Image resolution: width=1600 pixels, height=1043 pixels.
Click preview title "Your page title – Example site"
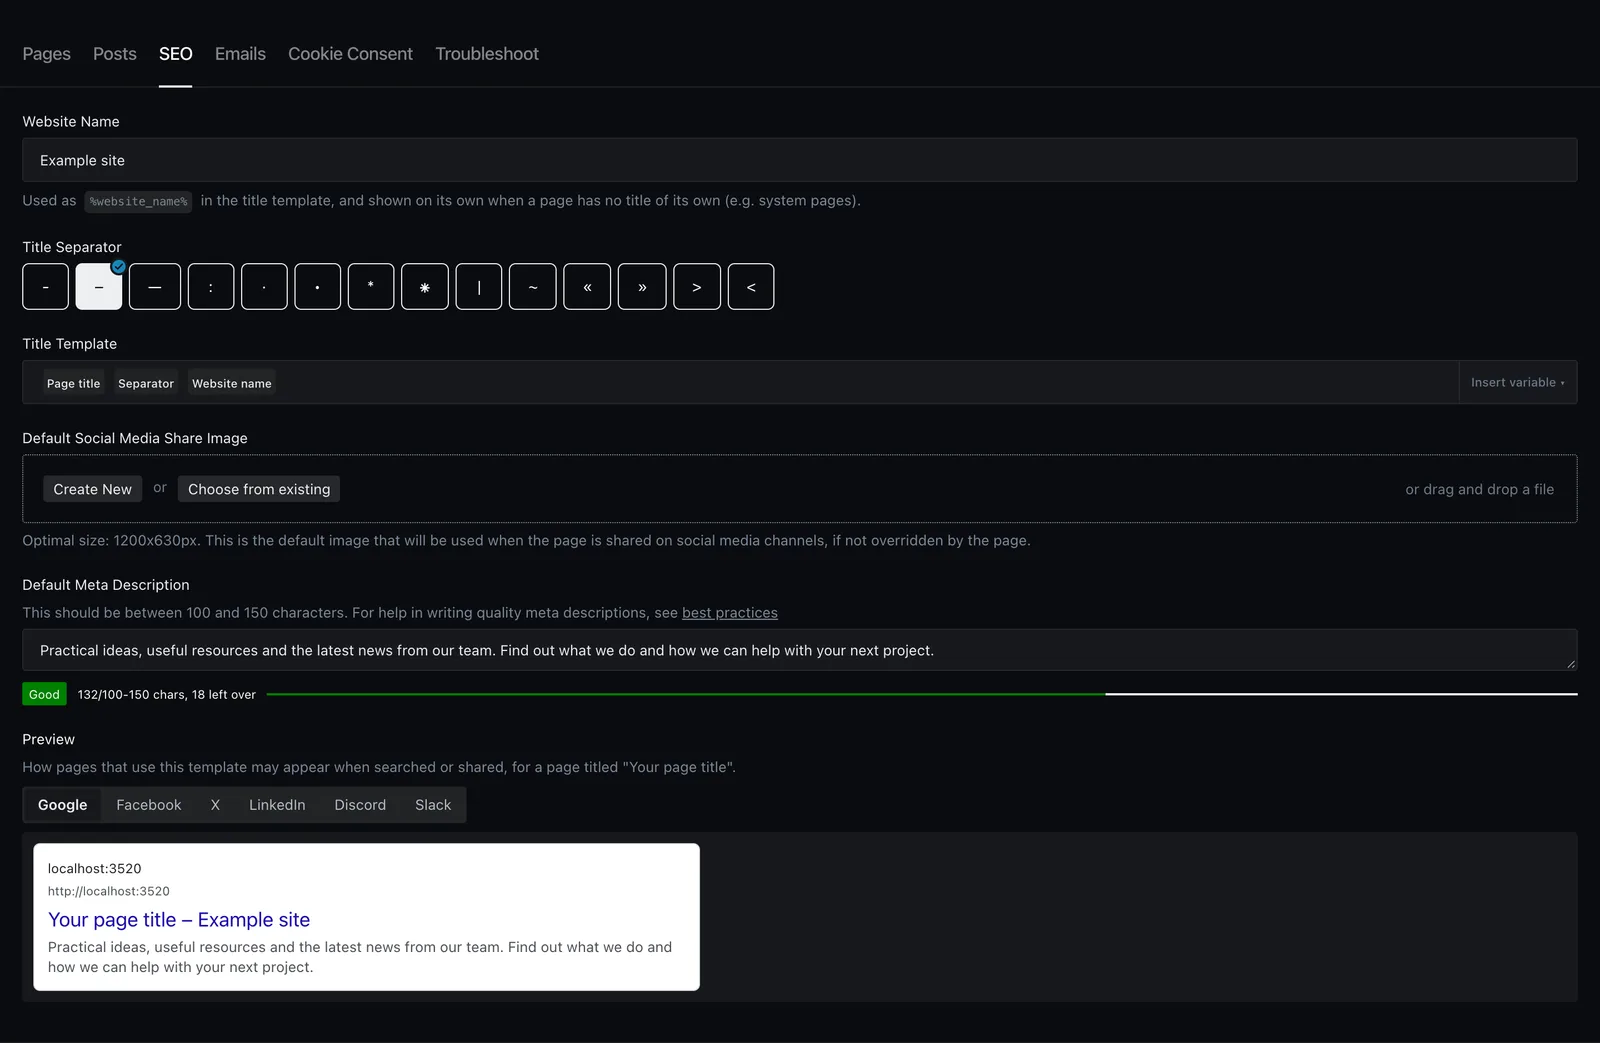pos(179,920)
